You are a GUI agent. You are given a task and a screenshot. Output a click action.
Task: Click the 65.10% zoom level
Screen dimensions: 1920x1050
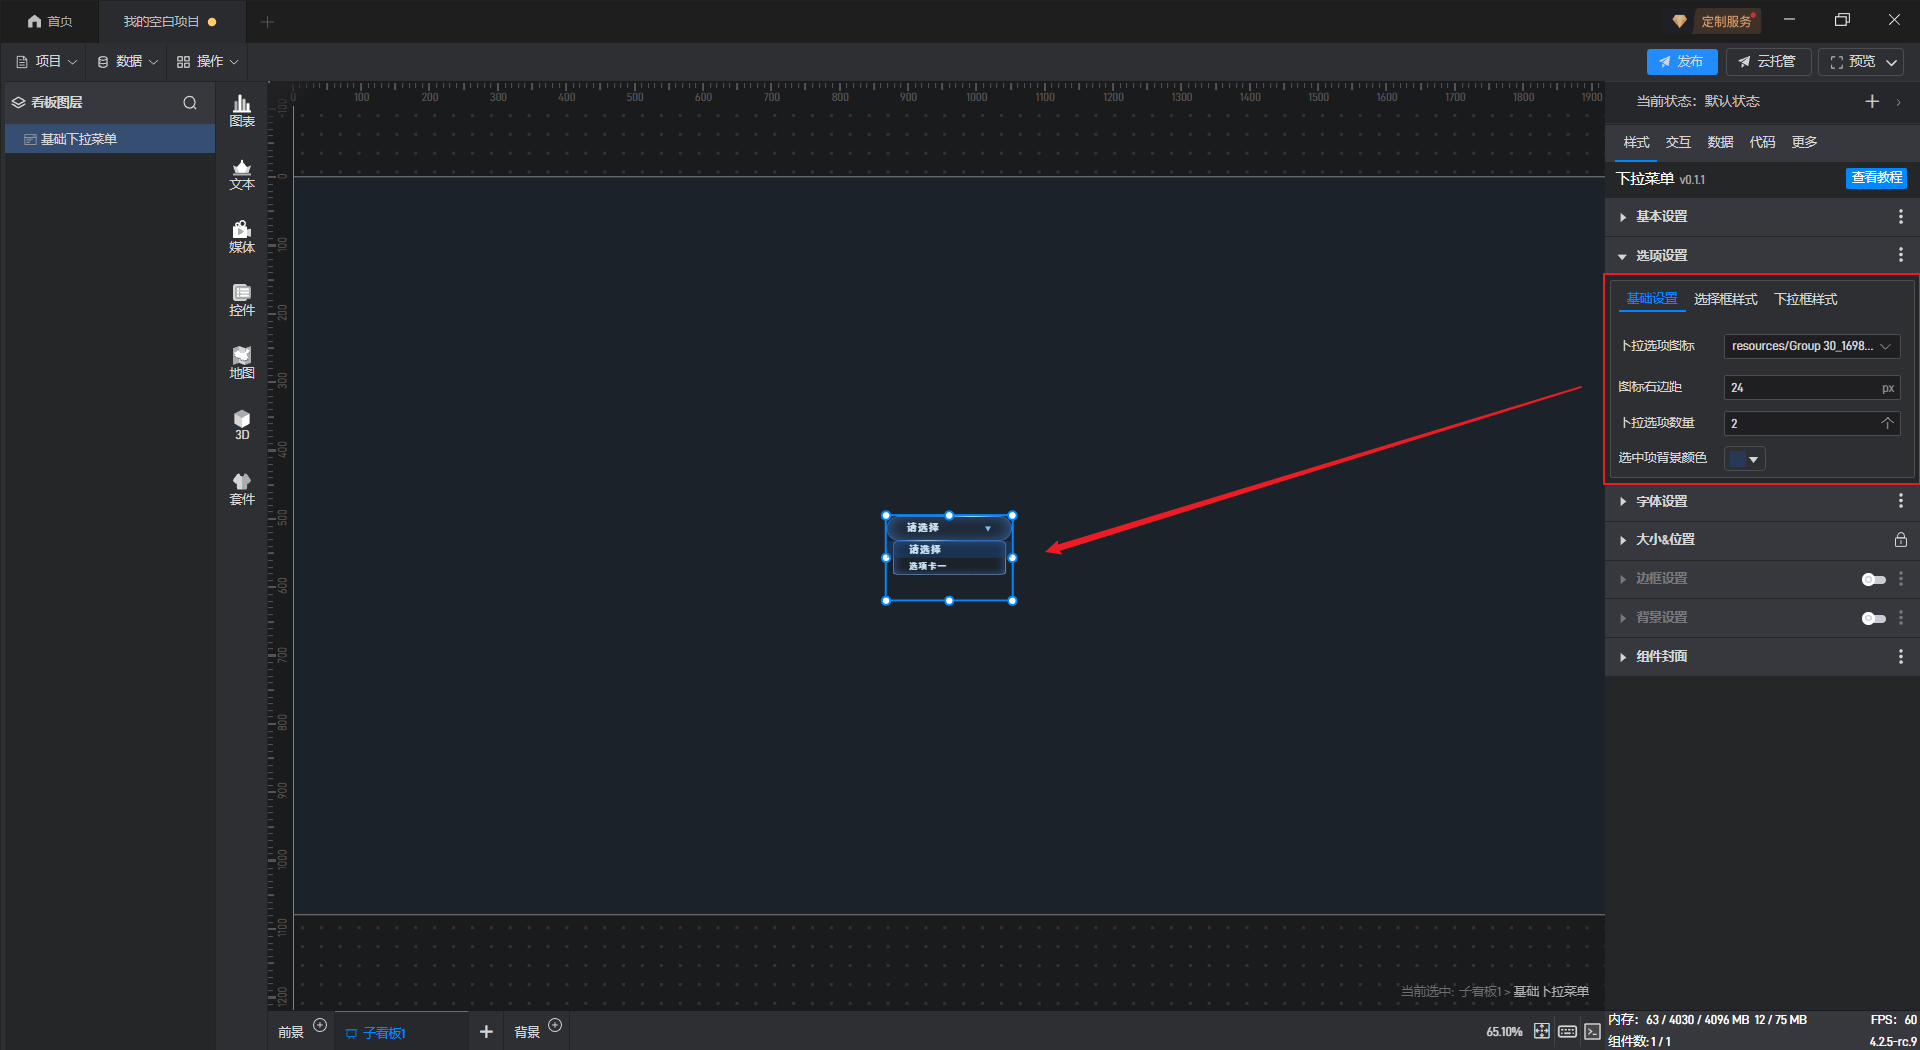[x=1504, y=1032]
